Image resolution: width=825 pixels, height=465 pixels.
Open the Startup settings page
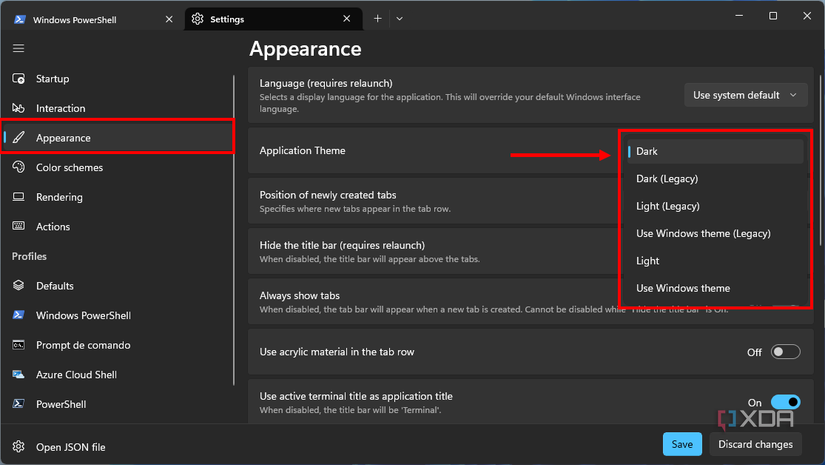[52, 79]
